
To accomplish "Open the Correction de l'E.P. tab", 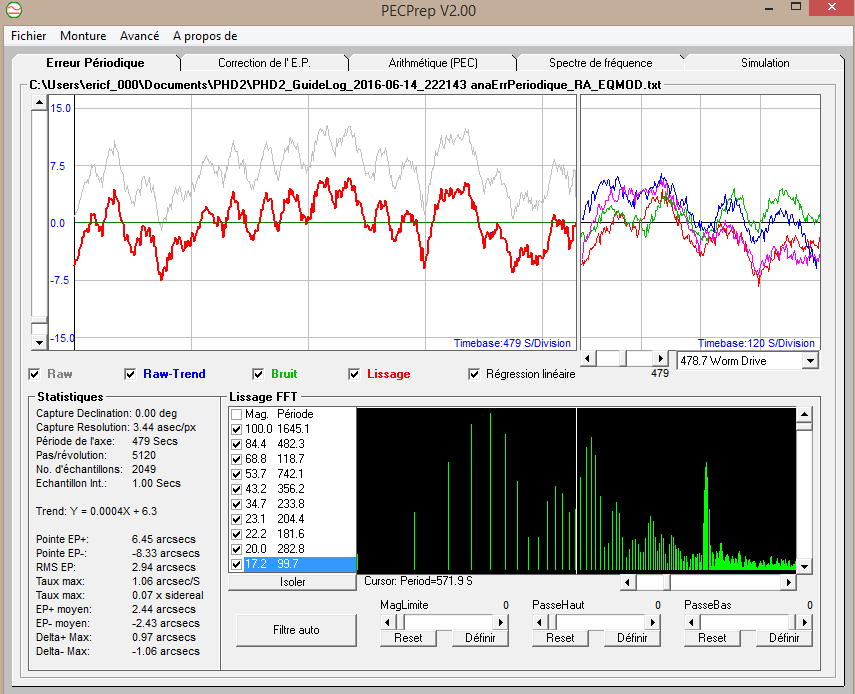I will (x=264, y=63).
